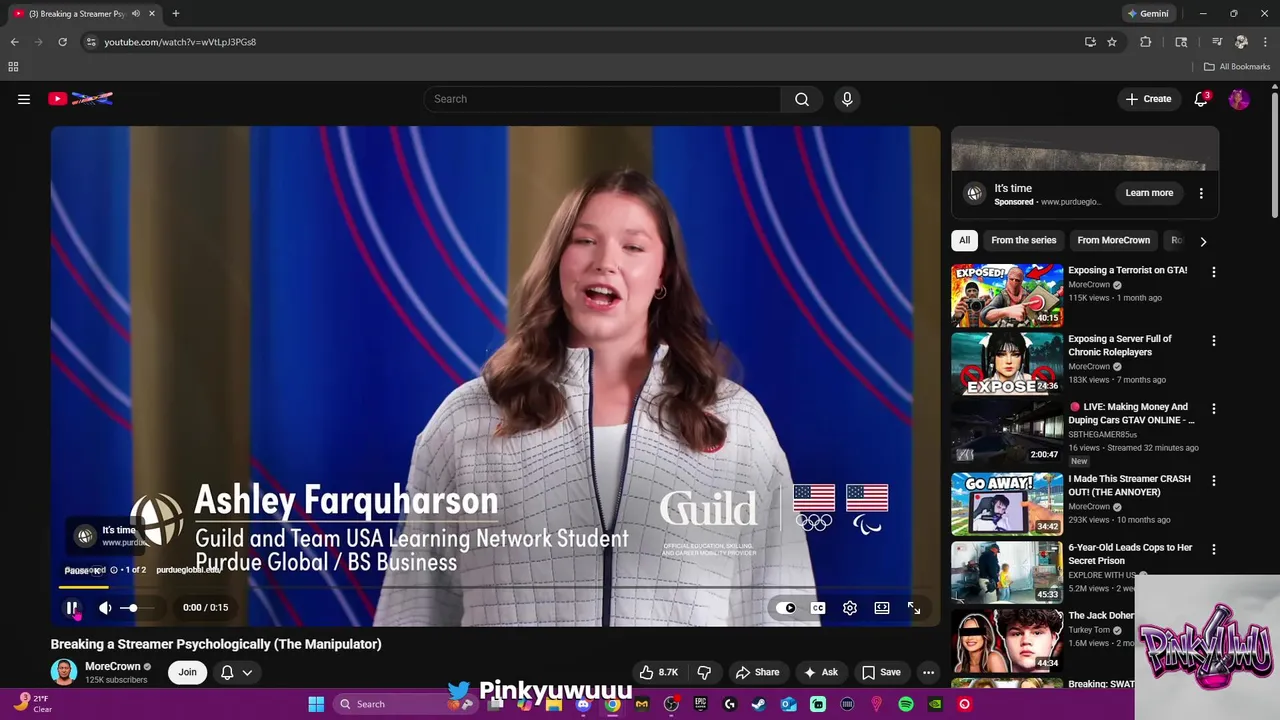The height and width of the screenshot is (720, 1280).
Task: Open Spotify from the taskbar
Action: tap(906, 704)
